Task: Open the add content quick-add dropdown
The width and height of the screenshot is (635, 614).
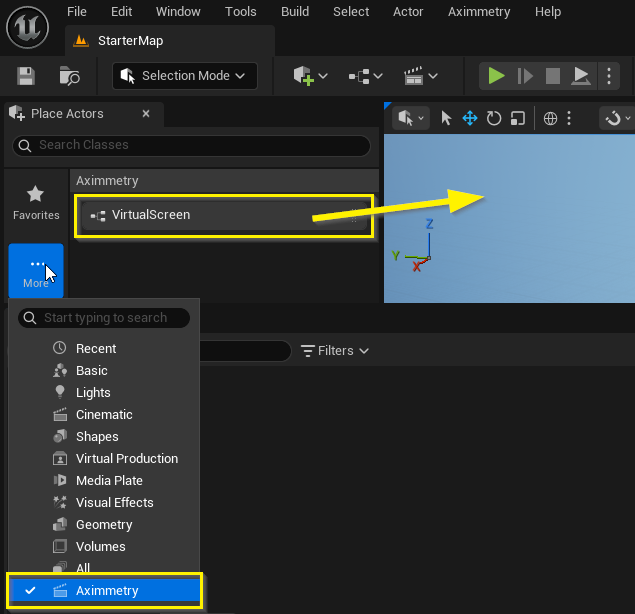Action: pos(310,76)
